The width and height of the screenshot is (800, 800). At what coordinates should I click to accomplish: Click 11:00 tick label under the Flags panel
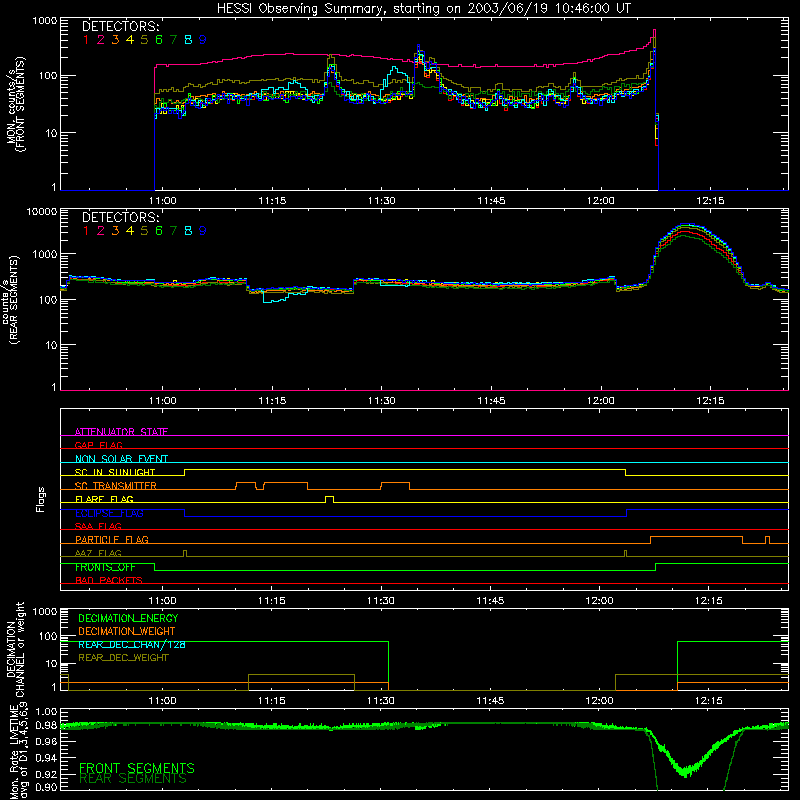162,601
